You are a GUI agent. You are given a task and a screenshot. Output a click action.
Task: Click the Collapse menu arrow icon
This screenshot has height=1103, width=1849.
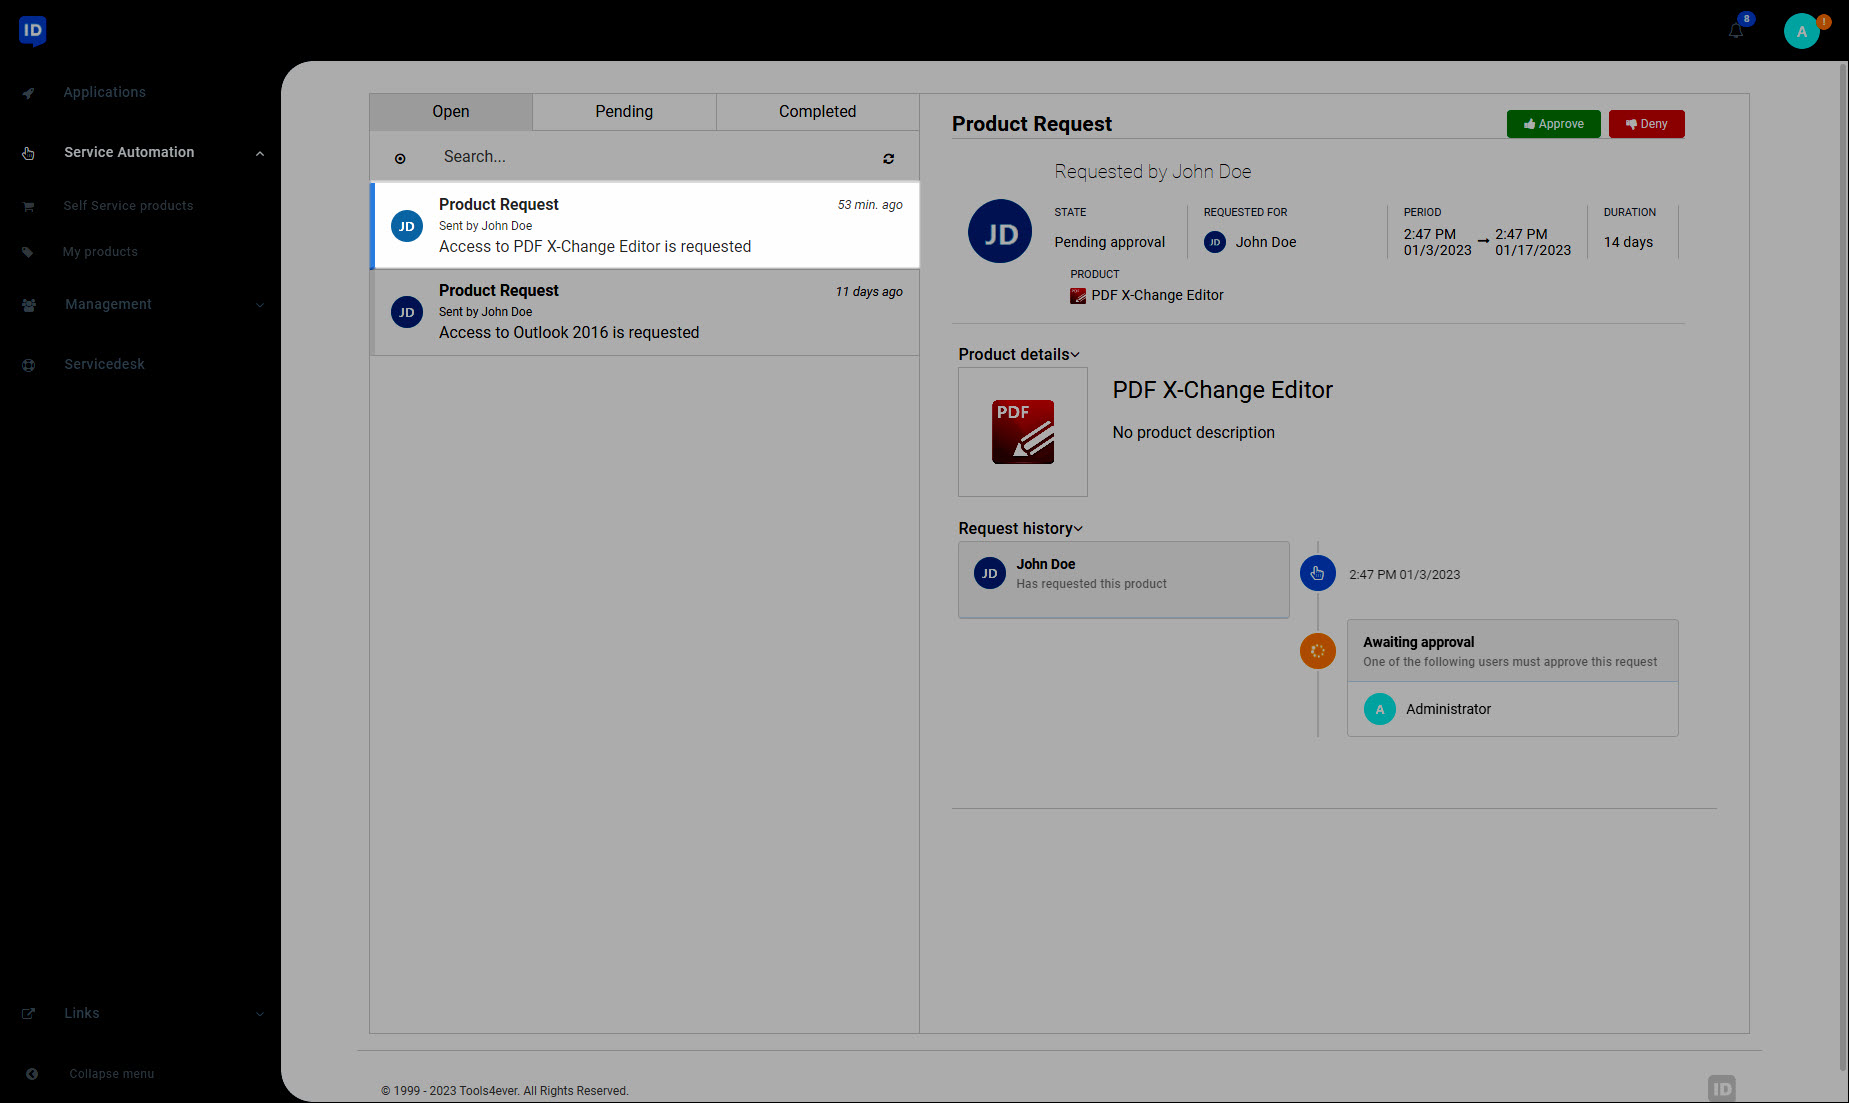click(x=32, y=1074)
